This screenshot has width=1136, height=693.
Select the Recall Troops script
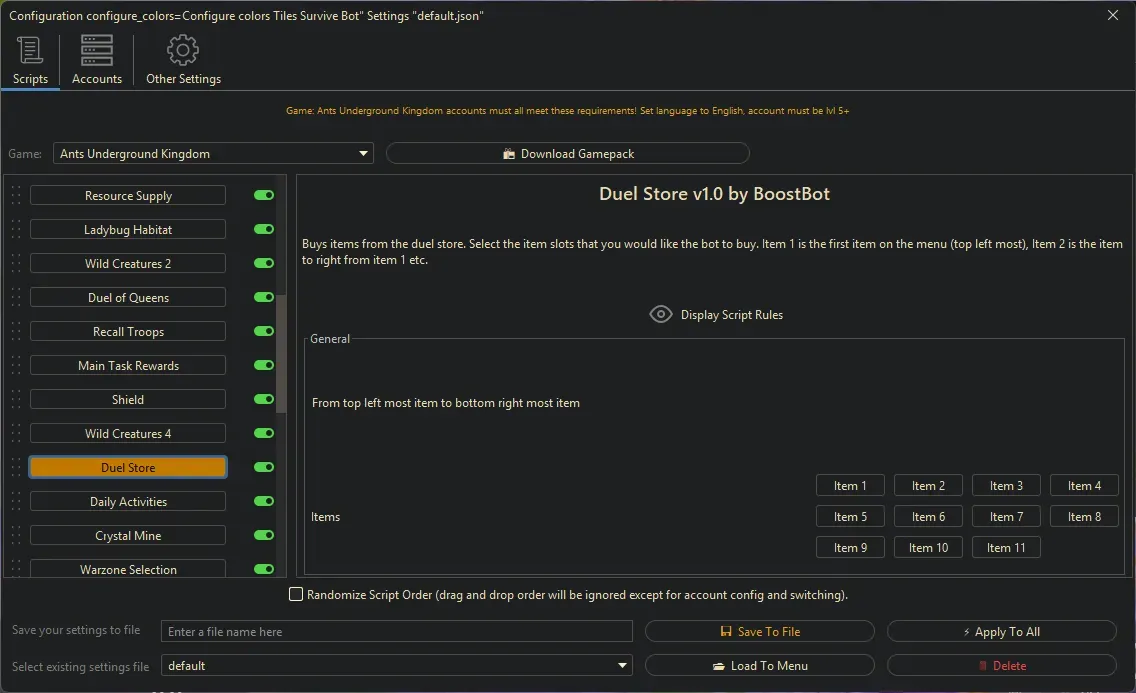(x=128, y=332)
